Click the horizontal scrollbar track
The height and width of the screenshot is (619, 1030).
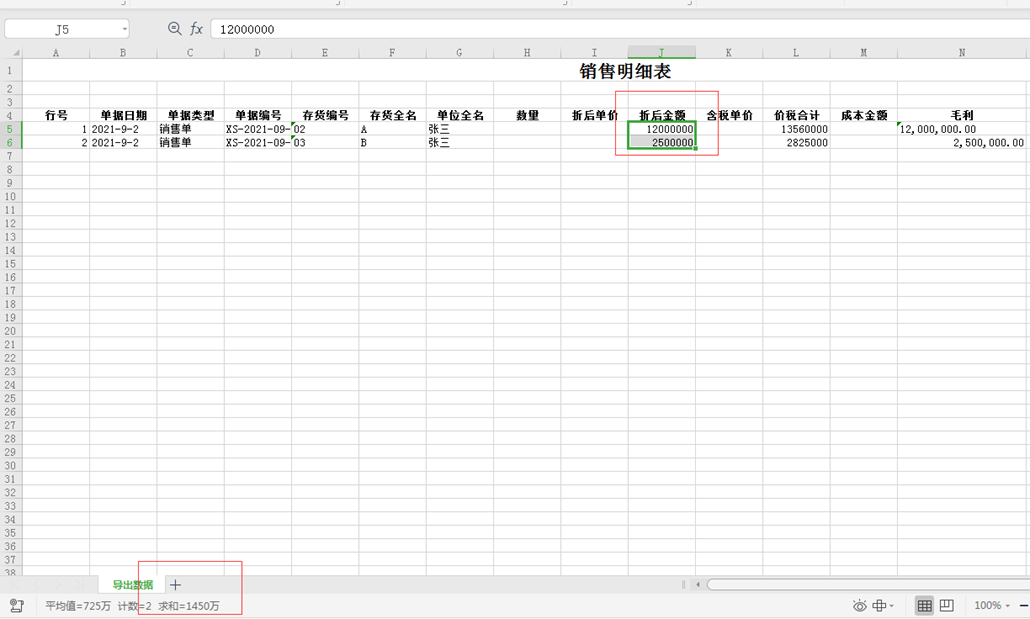[x=868, y=584]
